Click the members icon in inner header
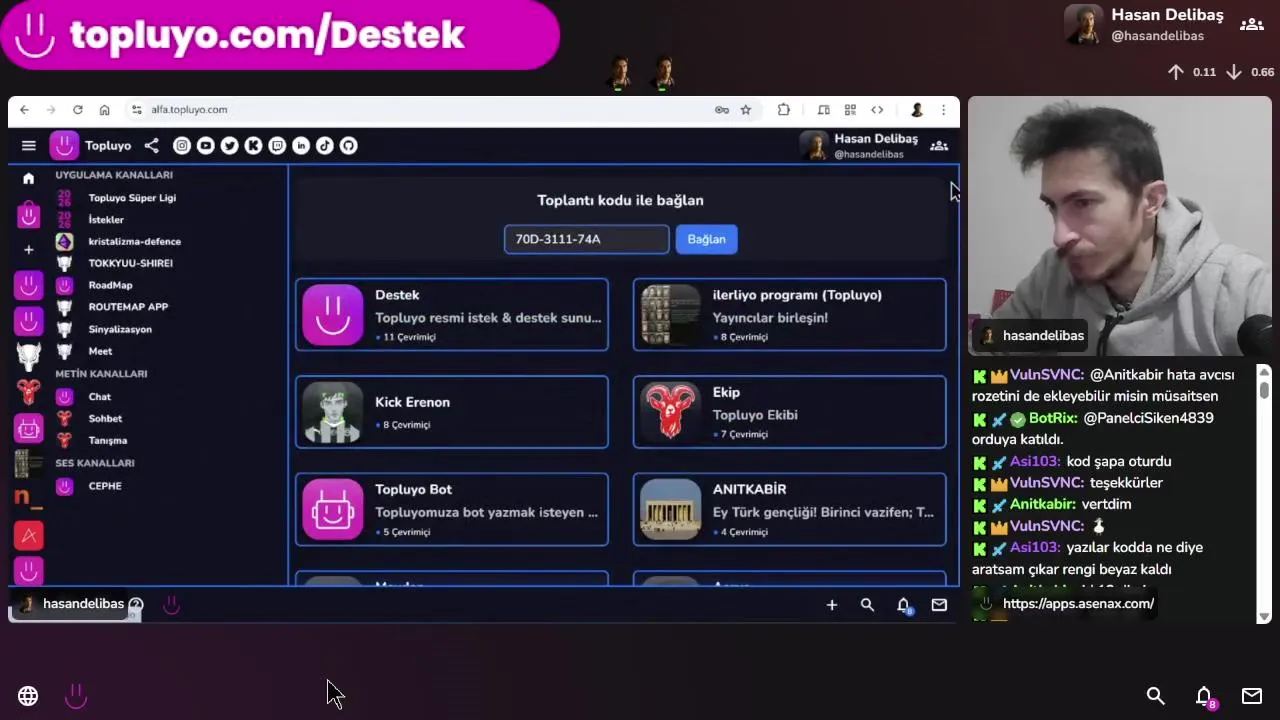 (938, 146)
